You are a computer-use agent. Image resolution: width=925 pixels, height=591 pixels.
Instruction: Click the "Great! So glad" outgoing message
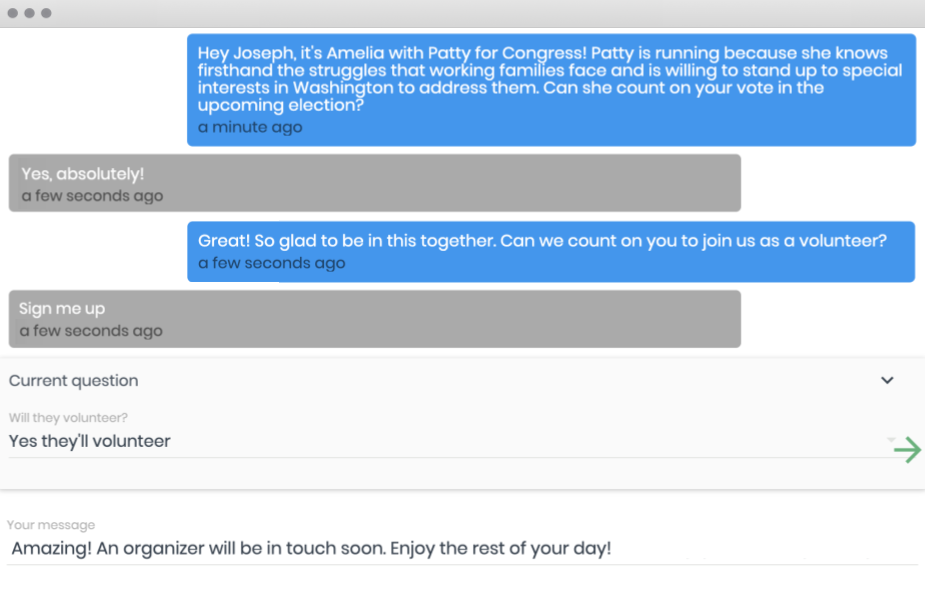(551, 251)
